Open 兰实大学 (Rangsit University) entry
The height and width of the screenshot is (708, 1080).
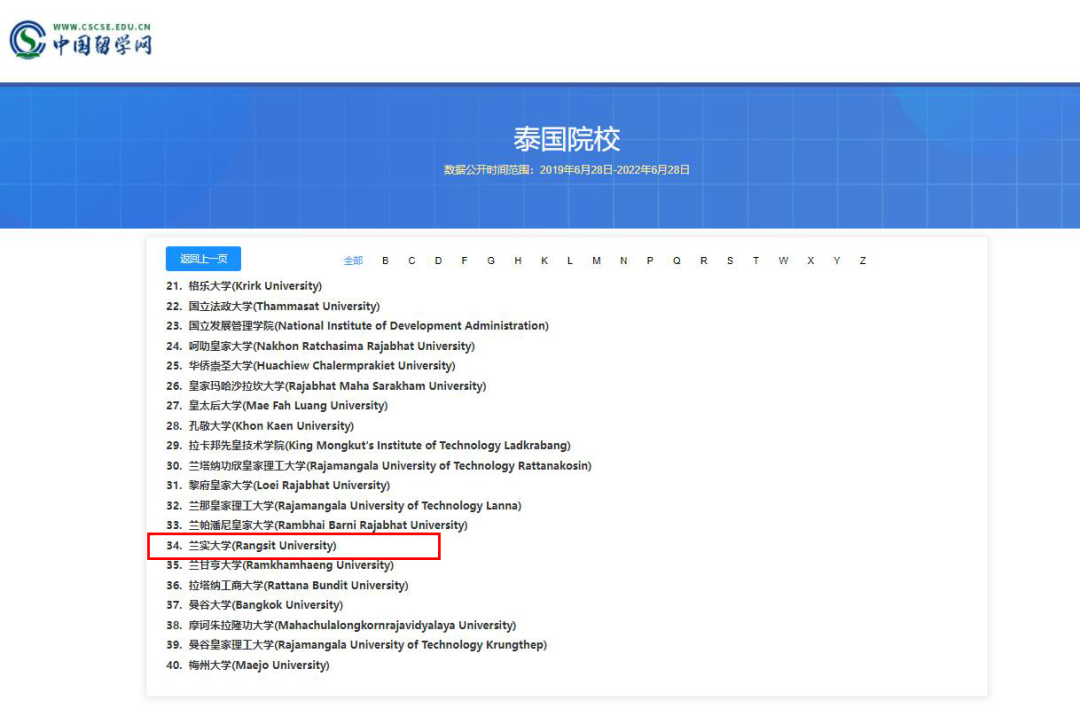pos(251,545)
